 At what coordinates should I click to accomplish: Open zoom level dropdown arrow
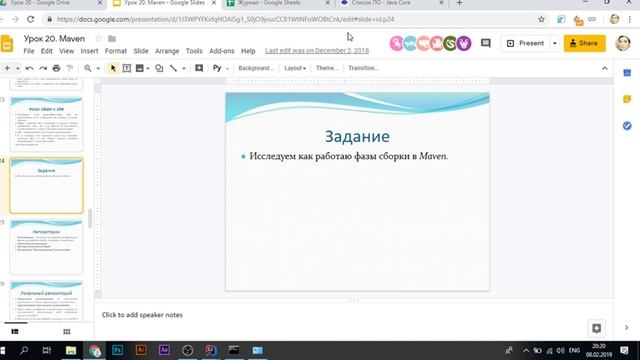pos(98,69)
